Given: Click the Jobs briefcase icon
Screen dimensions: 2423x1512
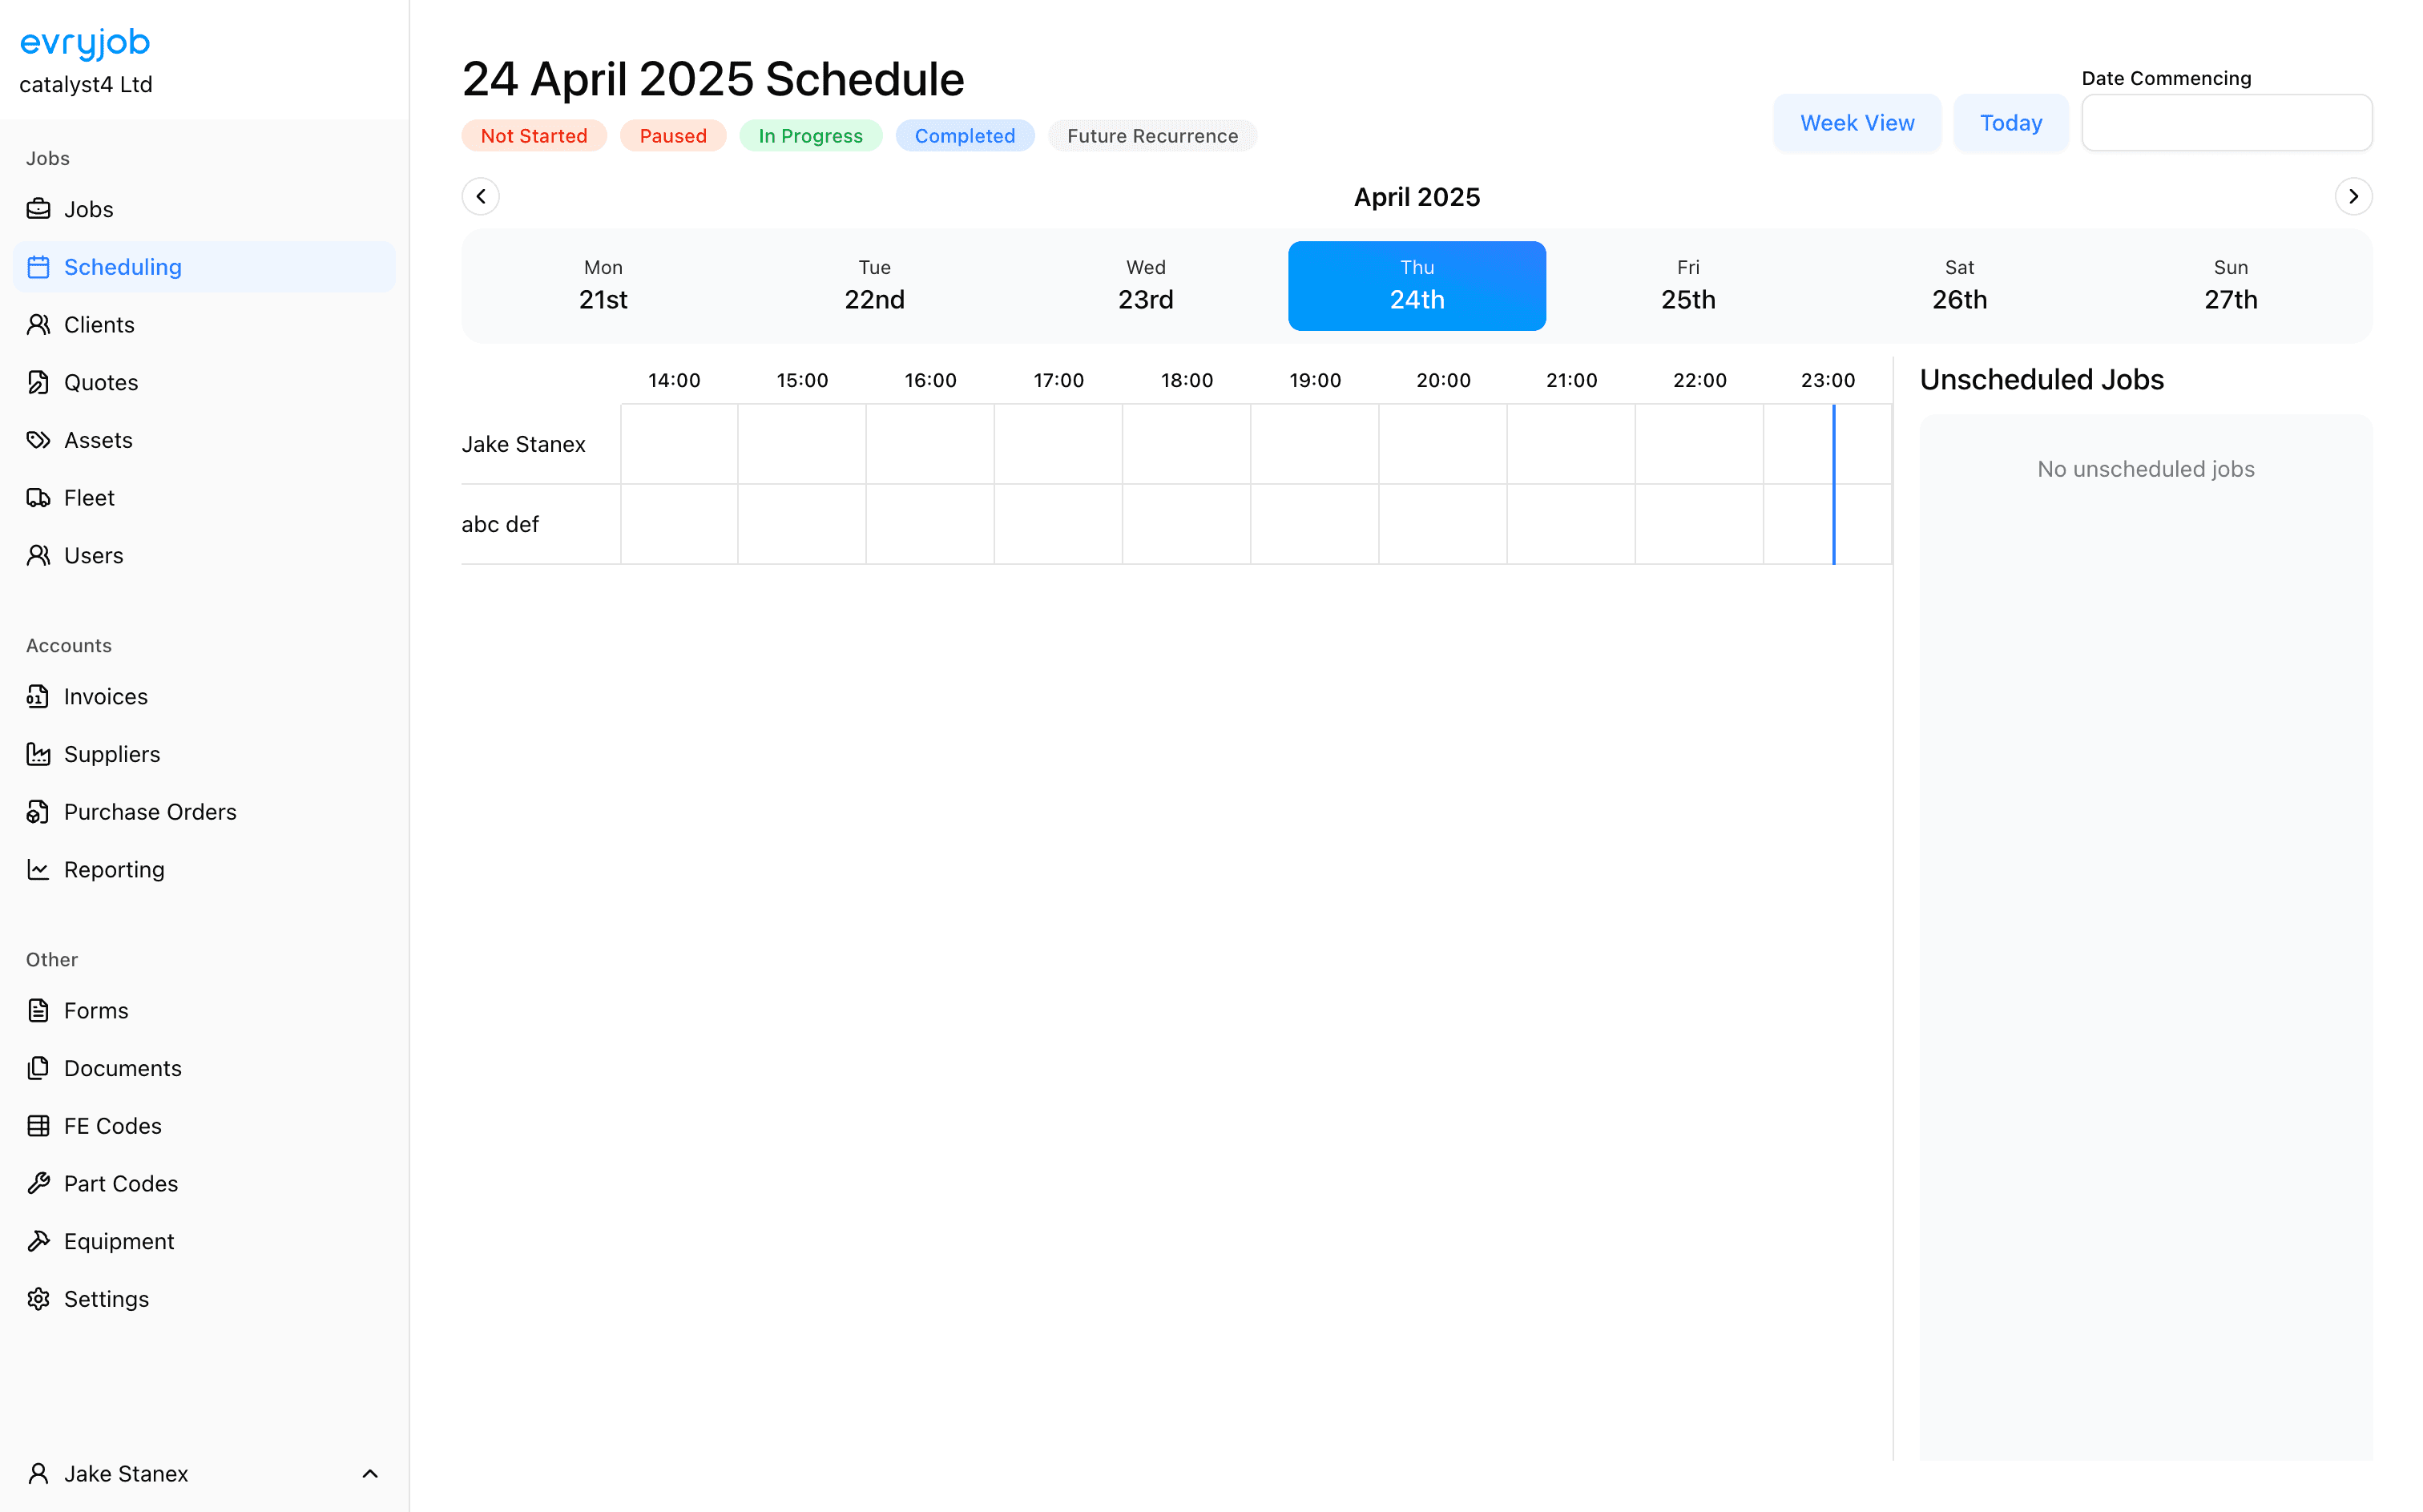Looking at the screenshot, I should (x=38, y=209).
